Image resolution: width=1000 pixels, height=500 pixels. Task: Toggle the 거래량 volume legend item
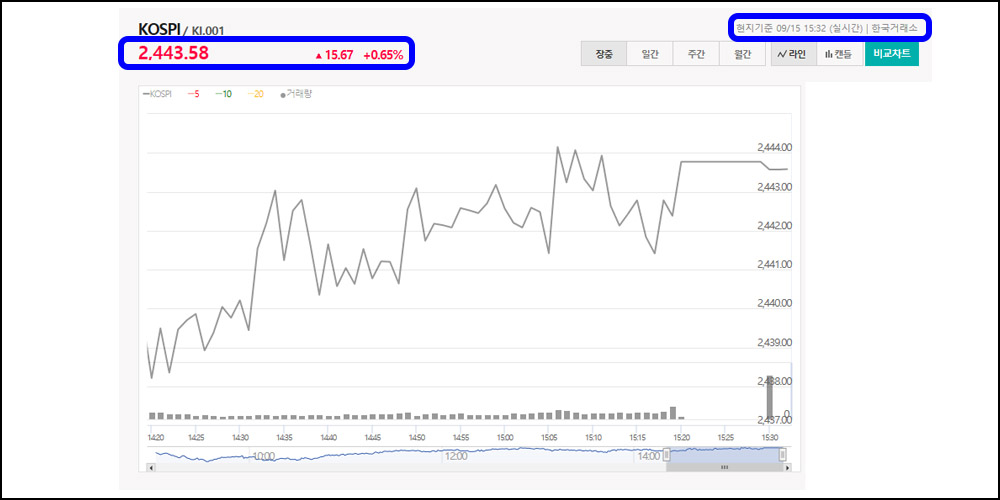click(x=297, y=94)
